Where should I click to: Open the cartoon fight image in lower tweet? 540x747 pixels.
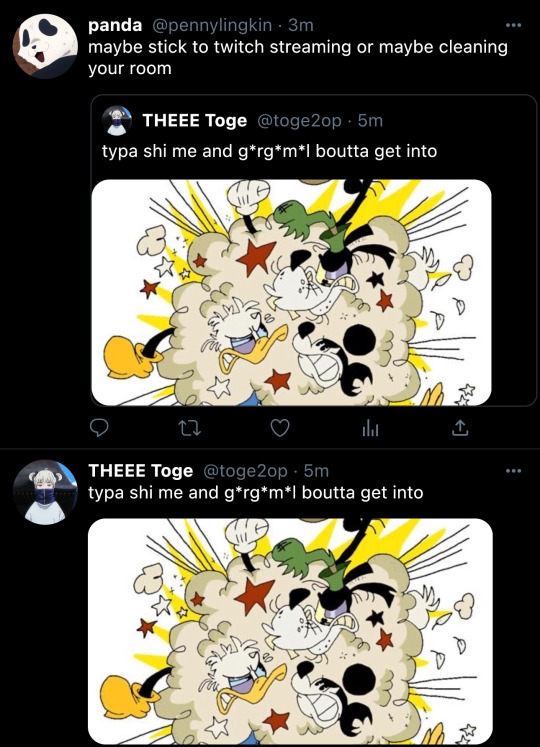click(290, 631)
